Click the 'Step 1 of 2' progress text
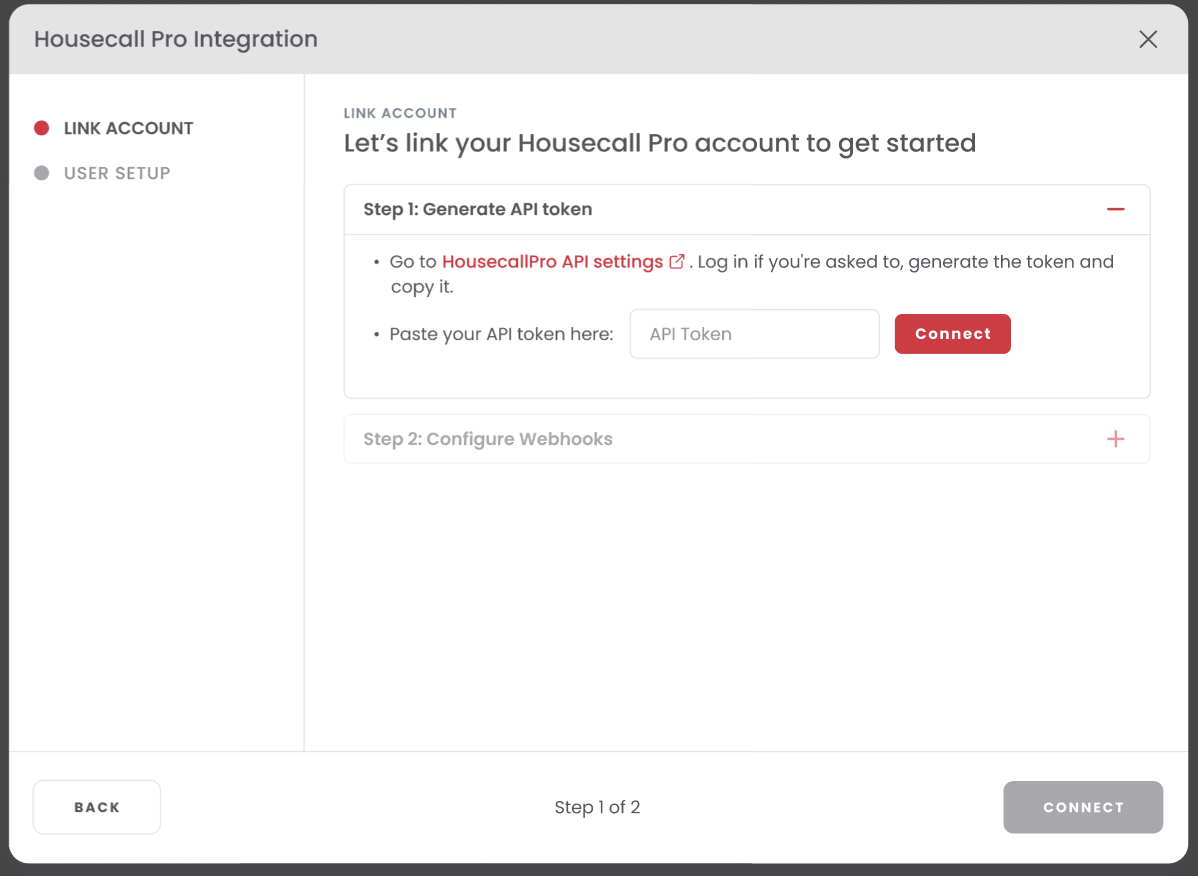1198x876 pixels. click(597, 807)
